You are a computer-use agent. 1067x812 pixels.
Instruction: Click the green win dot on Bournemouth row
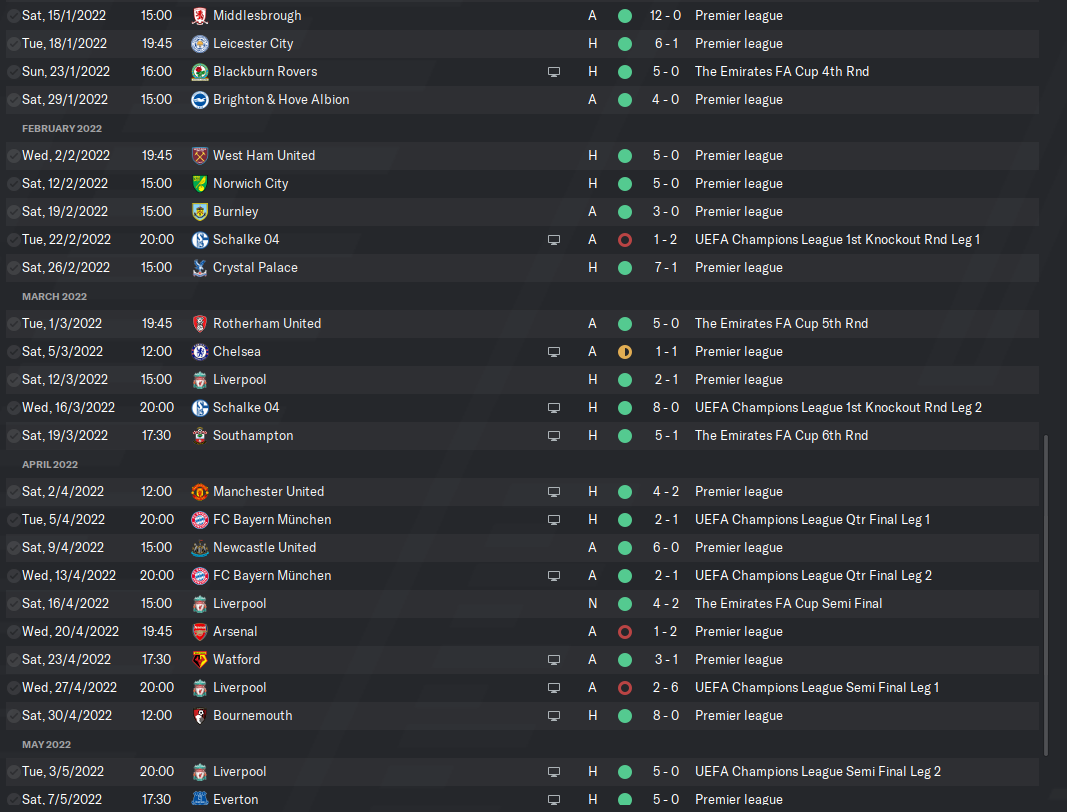tap(625, 716)
